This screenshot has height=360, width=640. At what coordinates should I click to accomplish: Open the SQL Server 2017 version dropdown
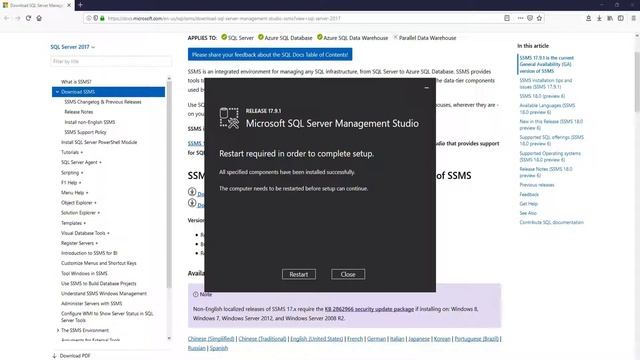[73, 47]
